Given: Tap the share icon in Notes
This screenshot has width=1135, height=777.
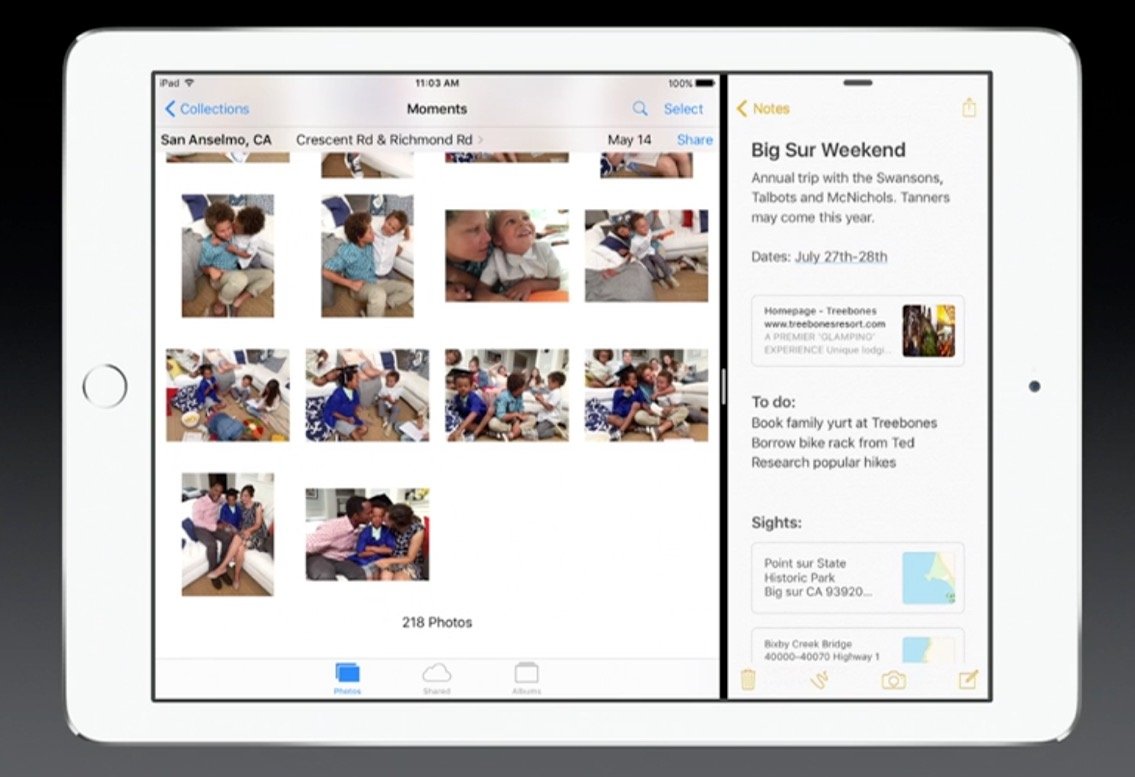Looking at the screenshot, I should 969,108.
